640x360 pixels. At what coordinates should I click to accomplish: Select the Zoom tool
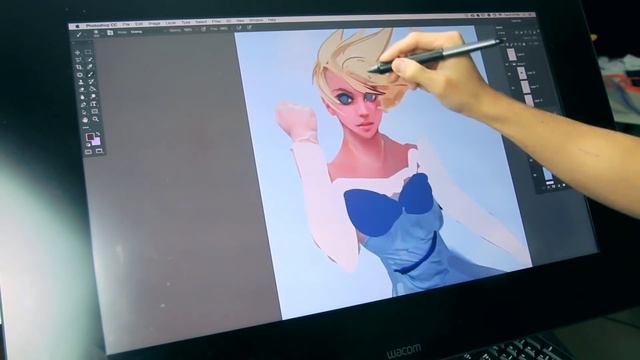(96, 119)
